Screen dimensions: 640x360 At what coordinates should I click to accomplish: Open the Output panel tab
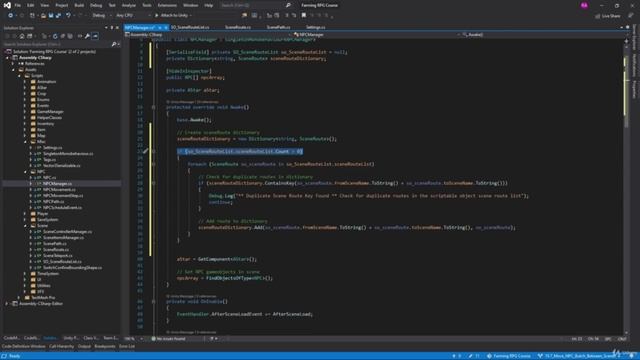84,347
